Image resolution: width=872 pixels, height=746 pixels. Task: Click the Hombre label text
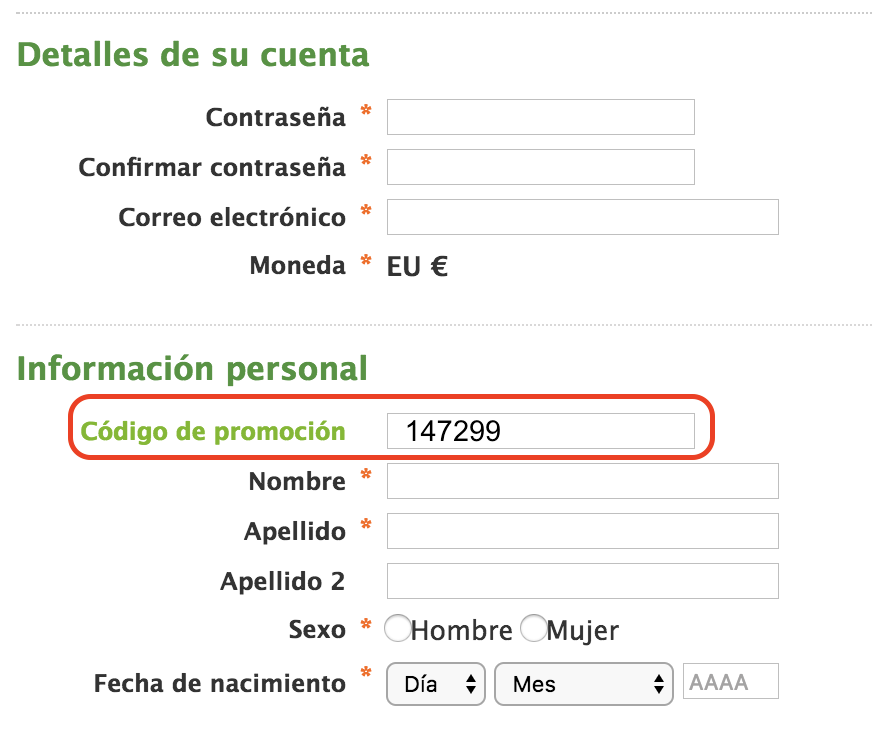click(x=462, y=630)
